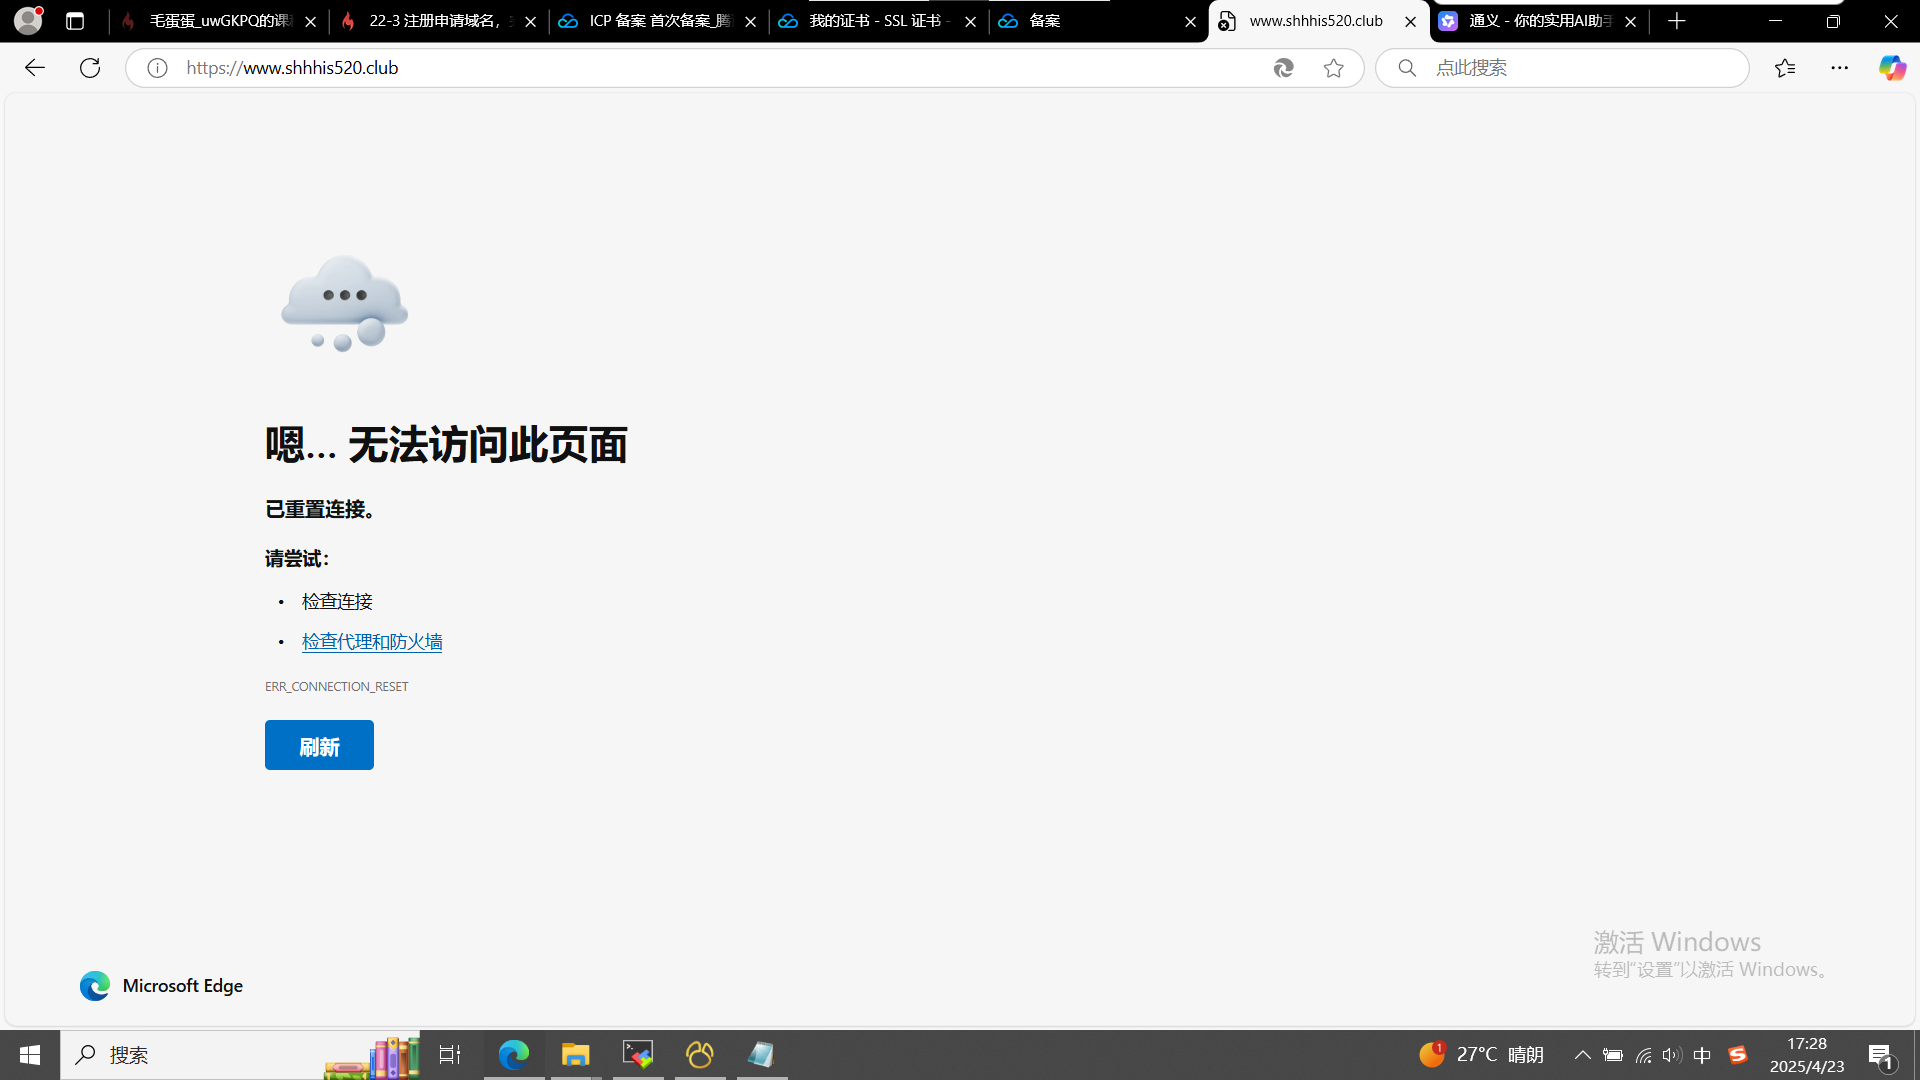Open Copilot from the Edge toolbar
The image size is (1920, 1080).
pyautogui.click(x=1892, y=67)
